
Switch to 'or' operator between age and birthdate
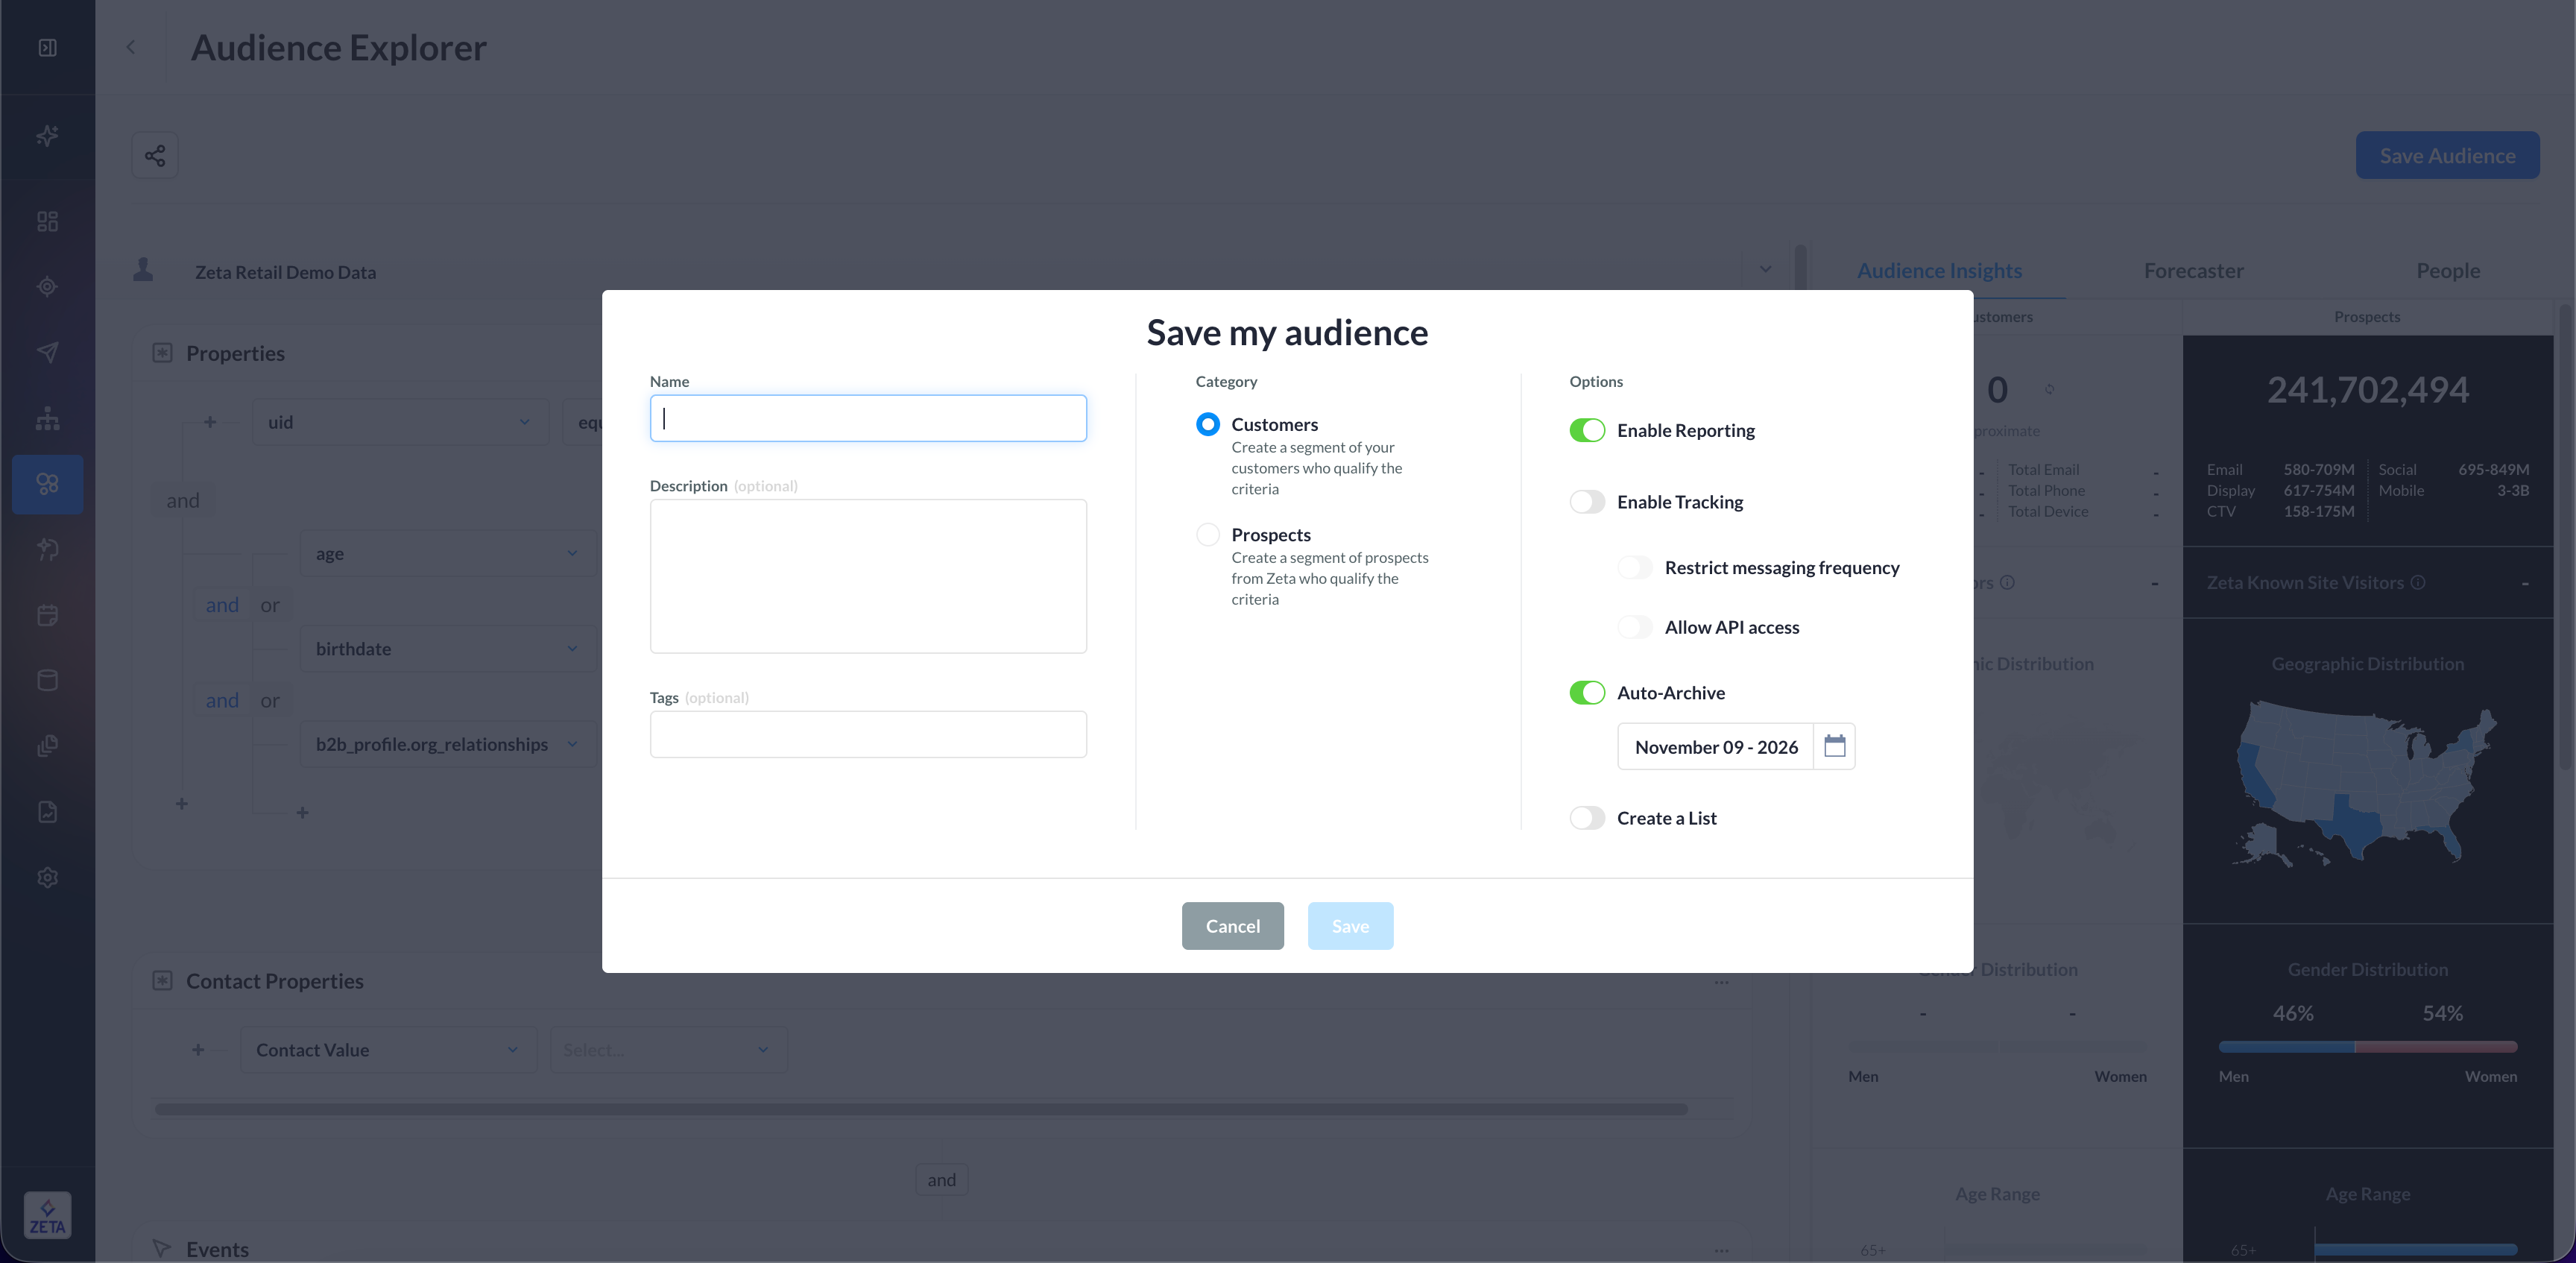tap(270, 605)
